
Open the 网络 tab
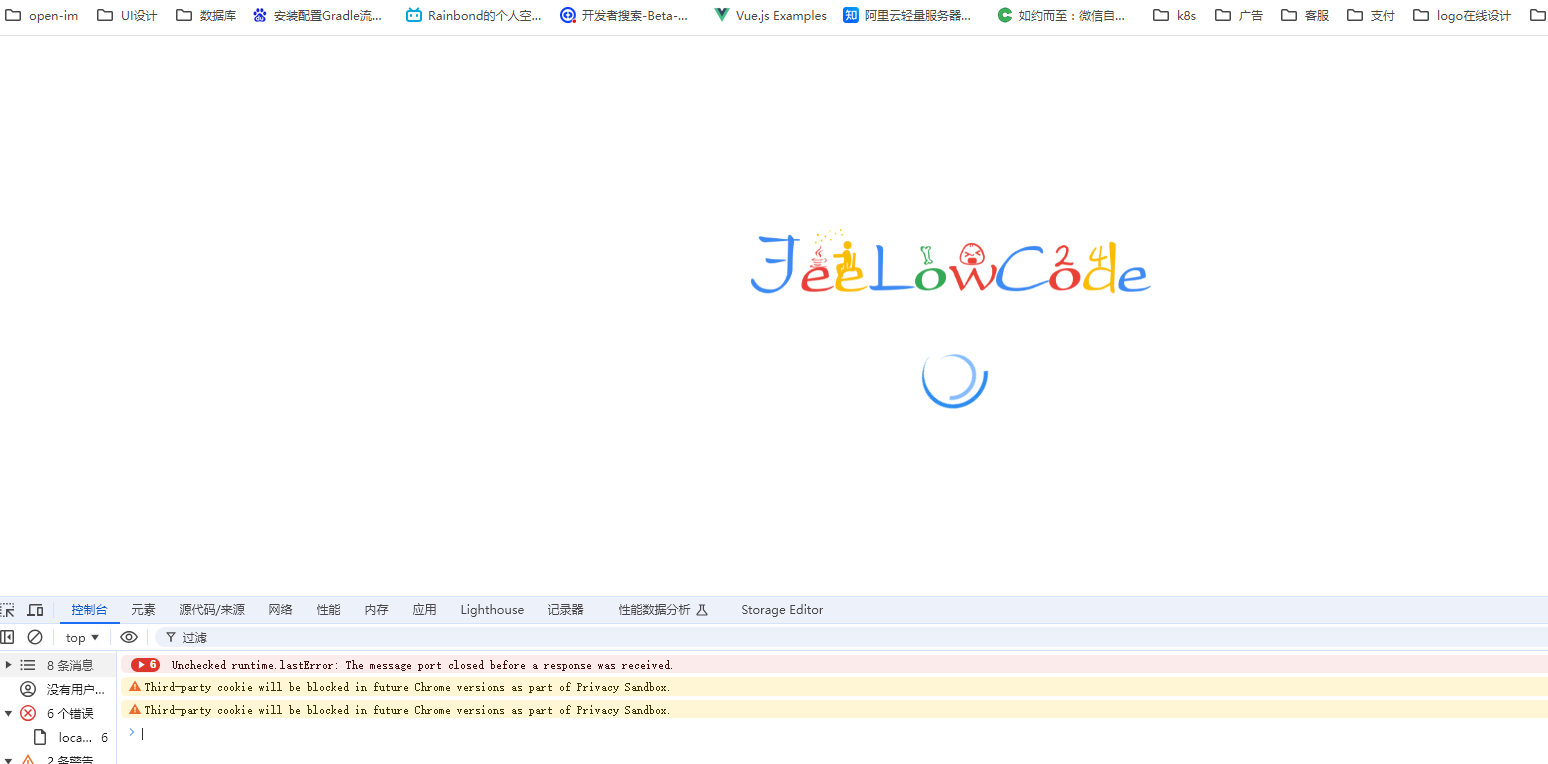(x=280, y=610)
